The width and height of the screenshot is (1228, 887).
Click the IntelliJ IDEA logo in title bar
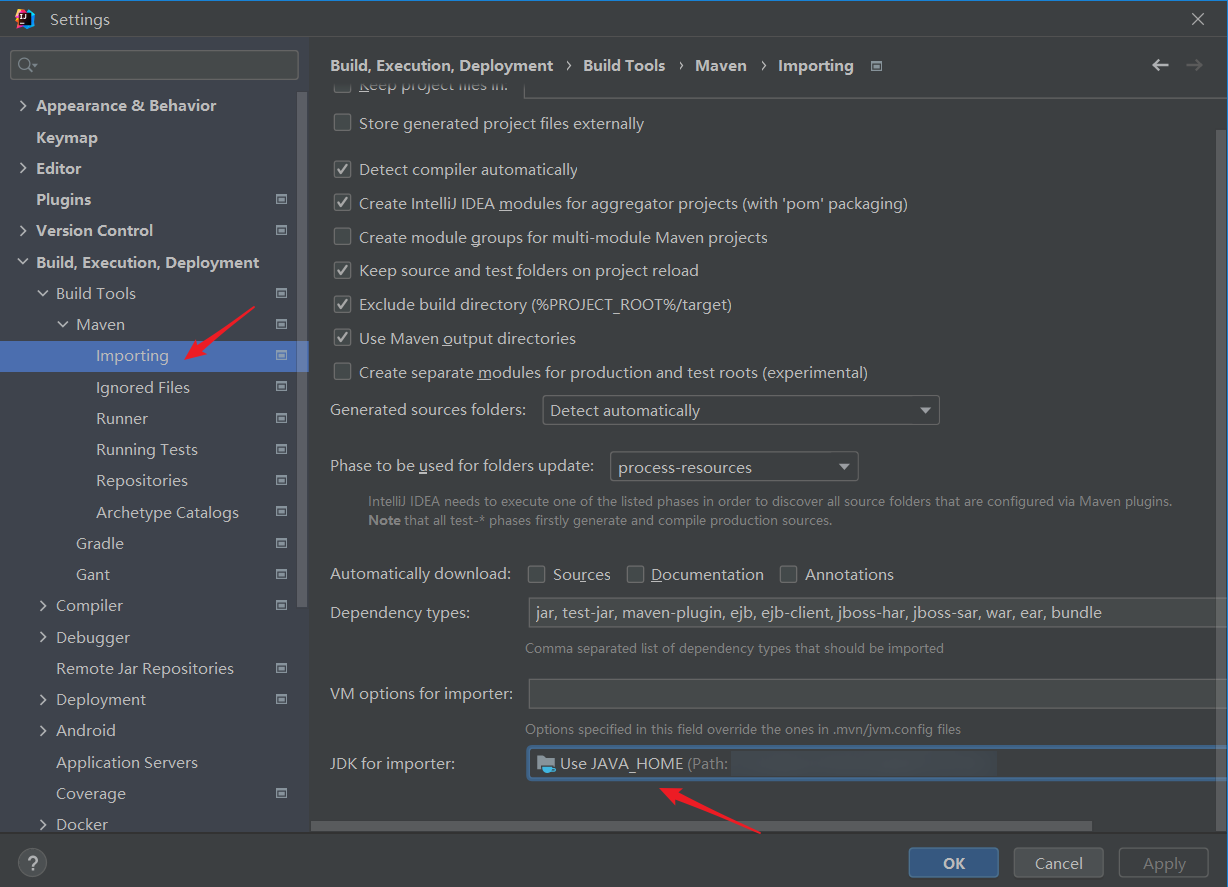click(25, 18)
